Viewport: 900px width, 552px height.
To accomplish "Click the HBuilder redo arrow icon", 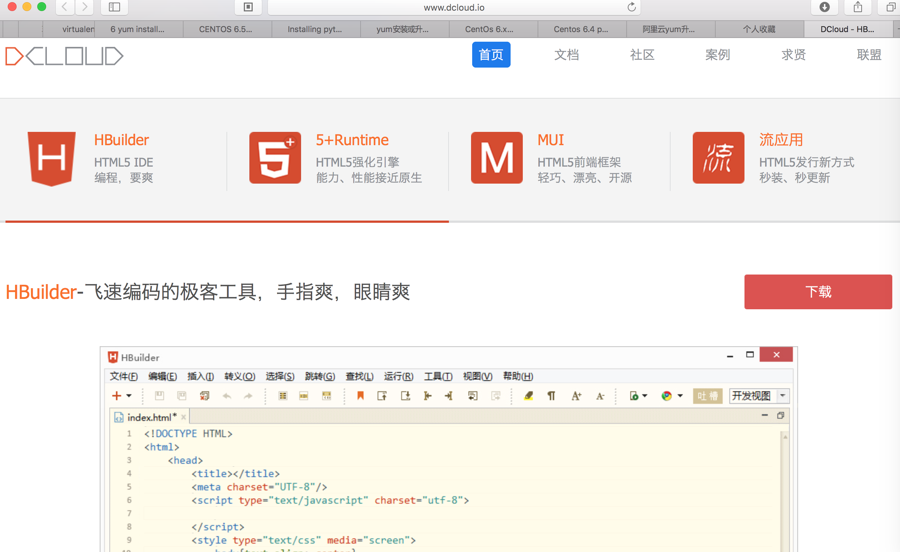I will [x=248, y=396].
